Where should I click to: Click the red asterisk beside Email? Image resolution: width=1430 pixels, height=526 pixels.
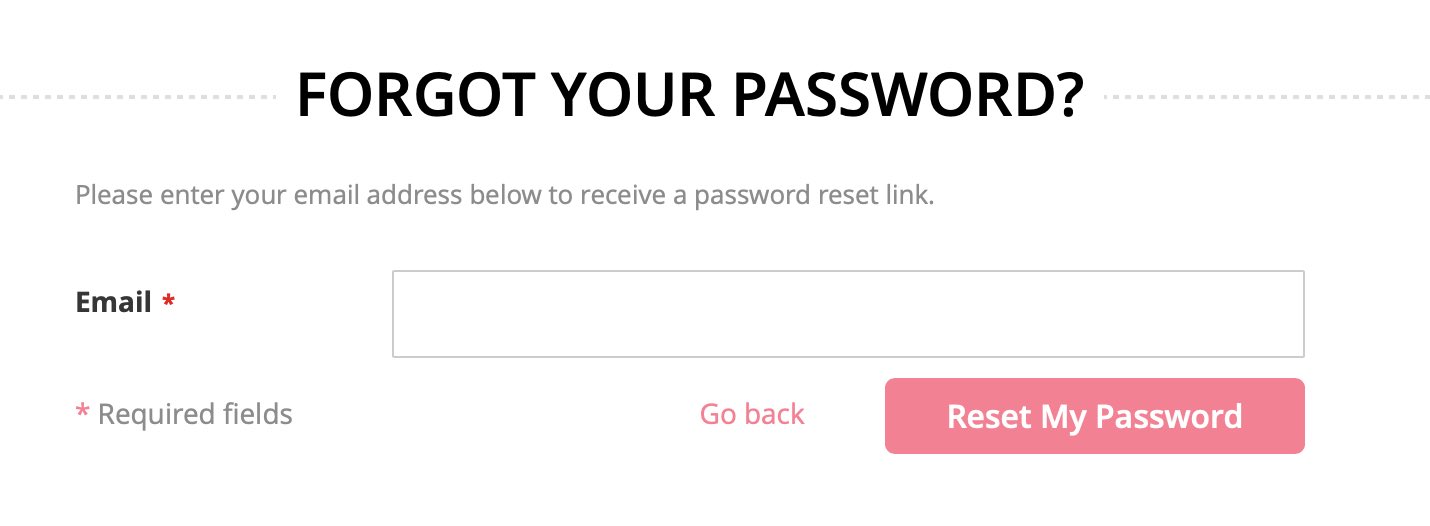pyautogui.click(x=168, y=302)
